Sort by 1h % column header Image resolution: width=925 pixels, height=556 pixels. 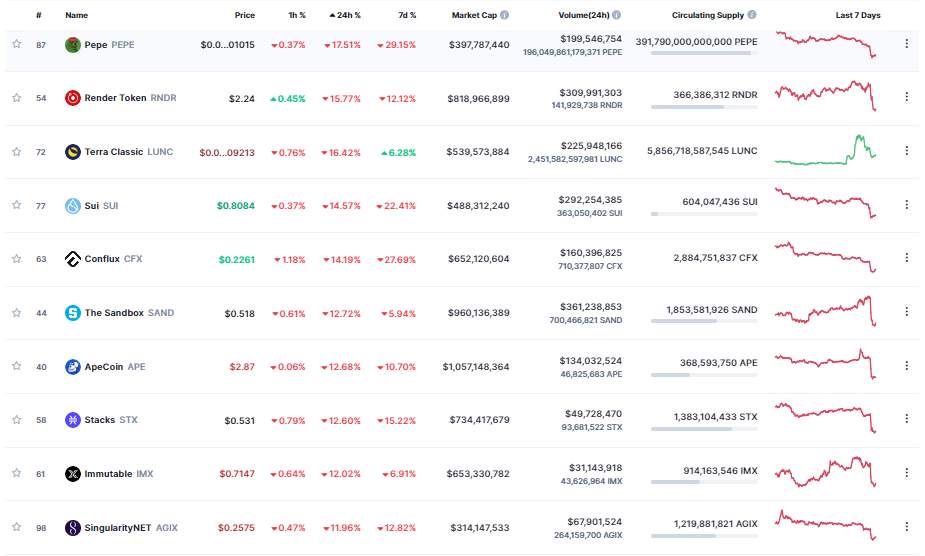pos(297,15)
